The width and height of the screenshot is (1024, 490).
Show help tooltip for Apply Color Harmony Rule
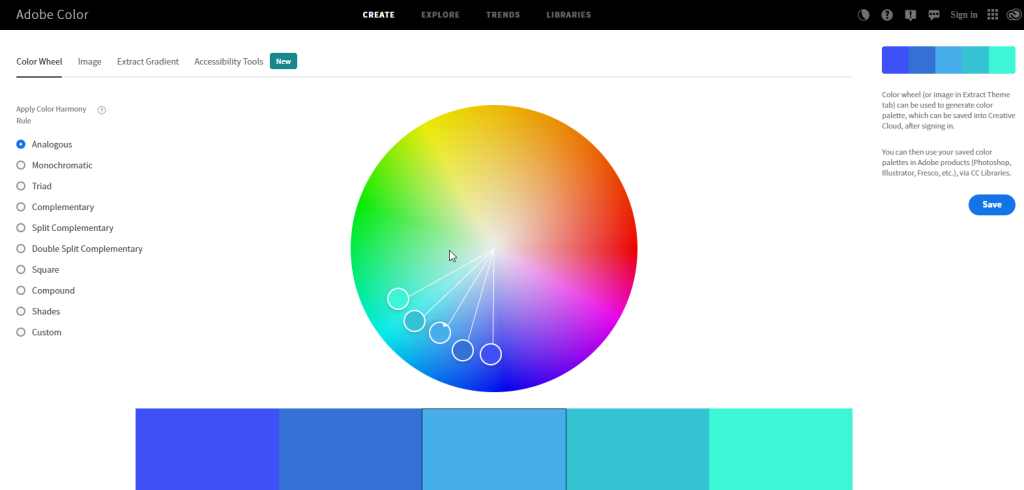(x=102, y=110)
